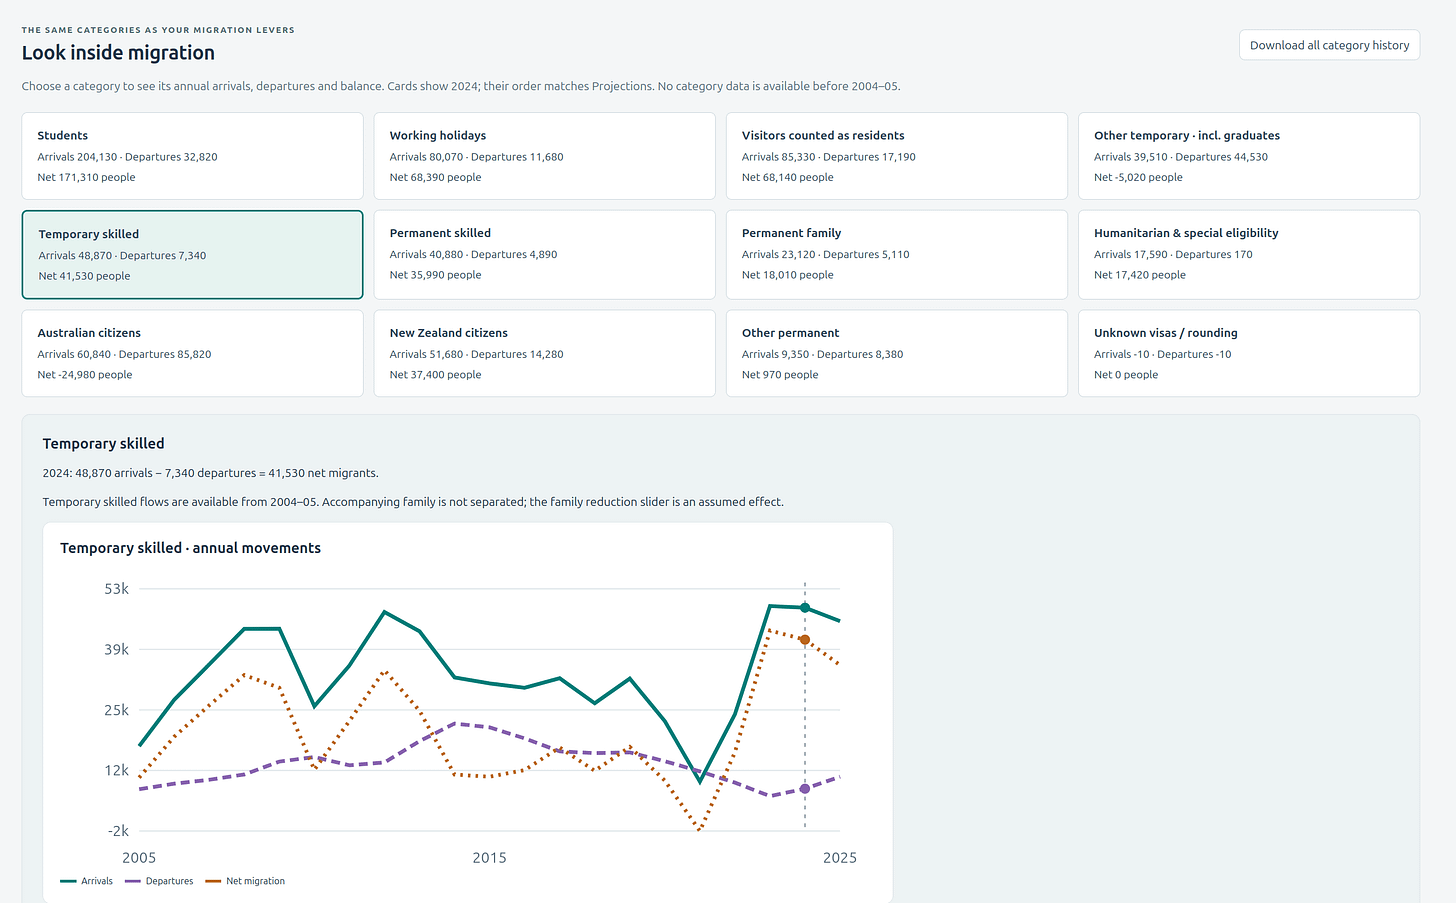Screen dimensions: 1456x903
Task: Click the 'Temporary skilled' detail panel heading
Action: 103,443
